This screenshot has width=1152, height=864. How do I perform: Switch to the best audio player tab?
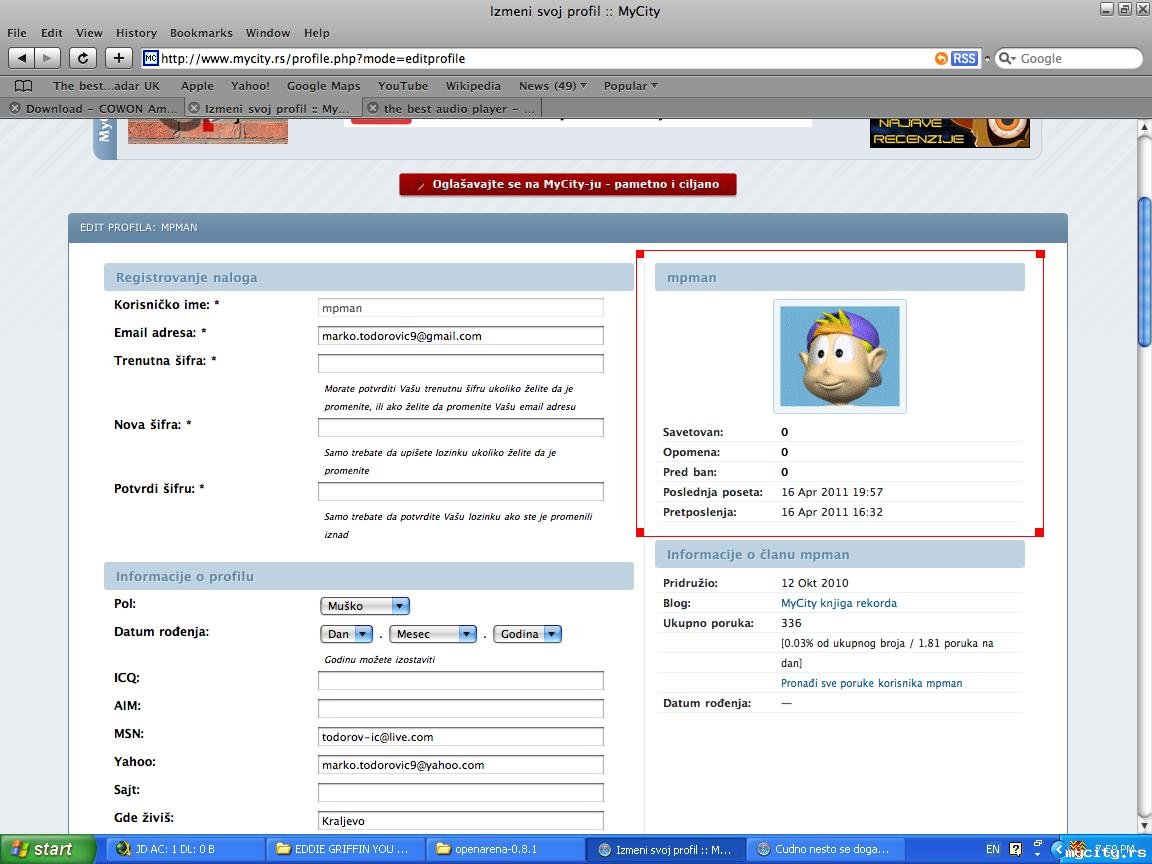459,108
